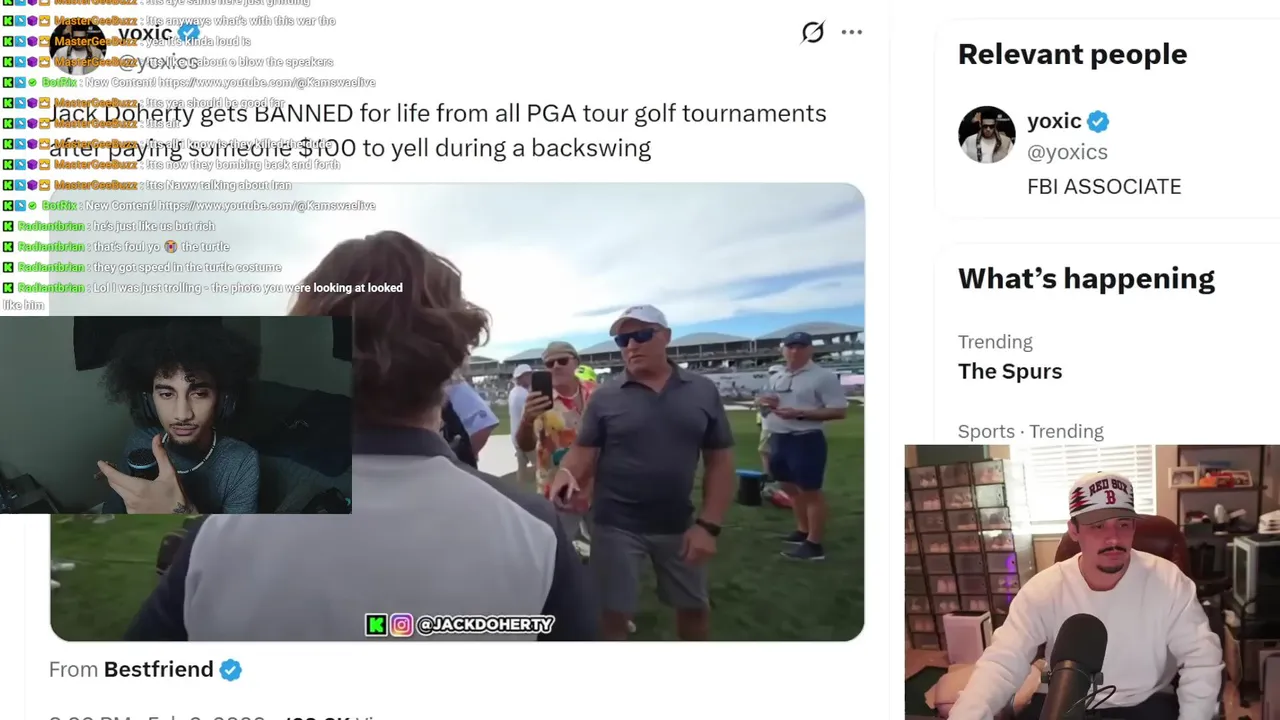
Task: Open the Sports · Trending item
Action: pos(1031,431)
